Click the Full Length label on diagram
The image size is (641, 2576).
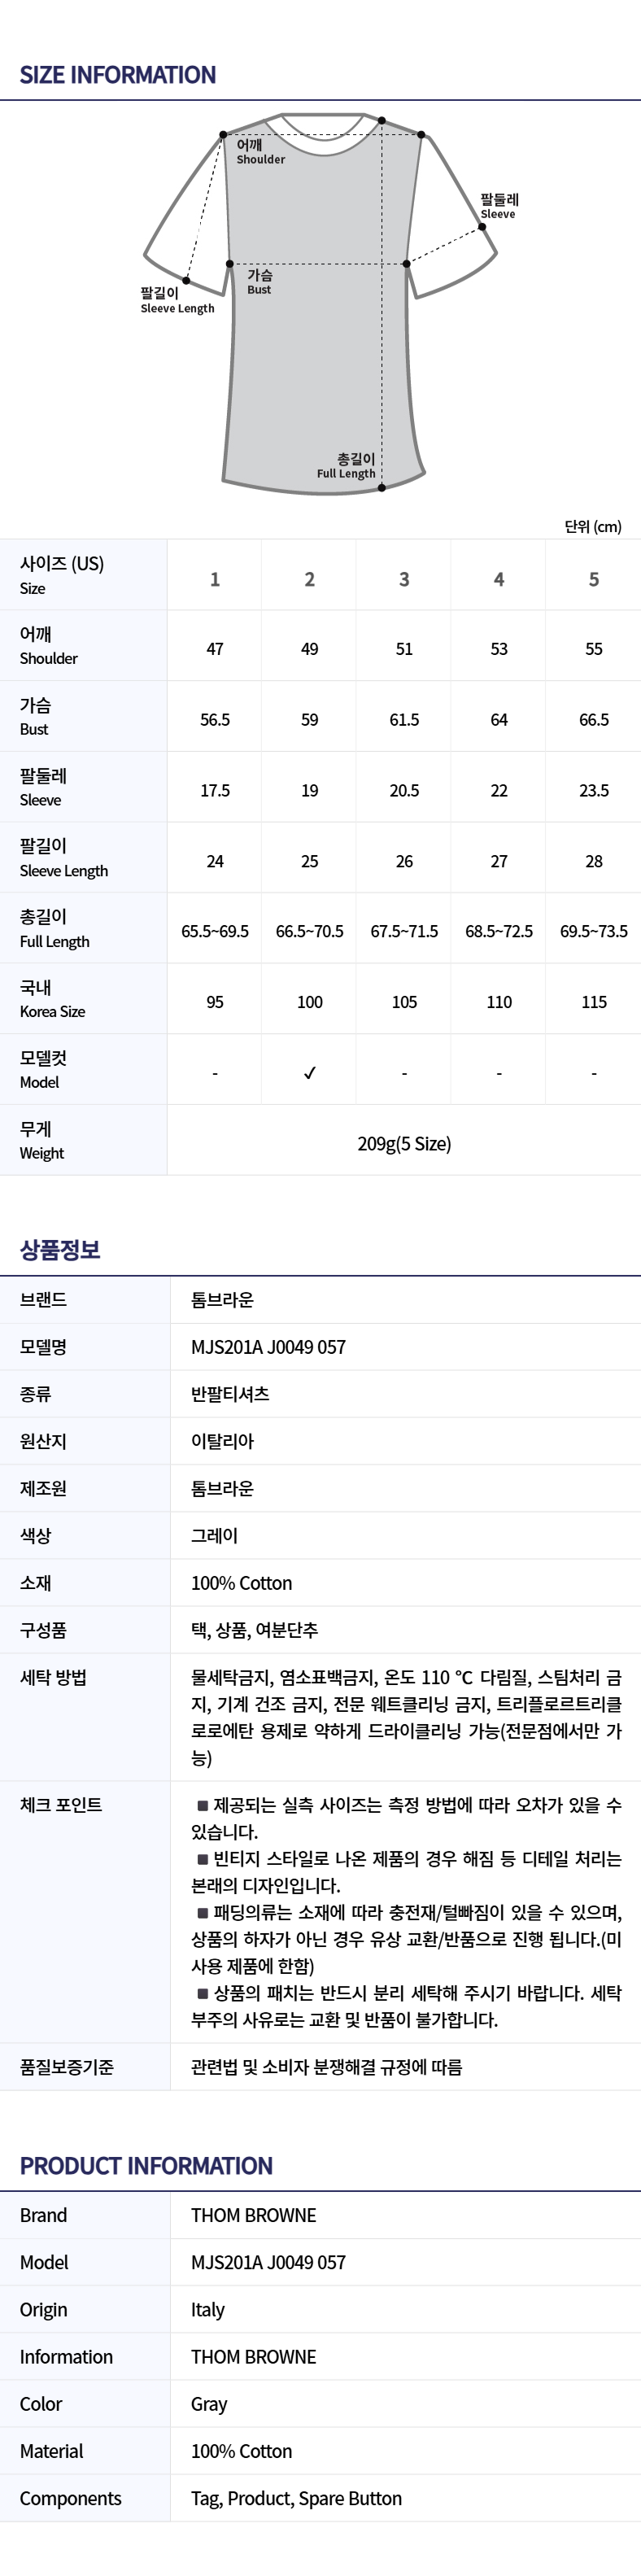[x=346, y=466]
